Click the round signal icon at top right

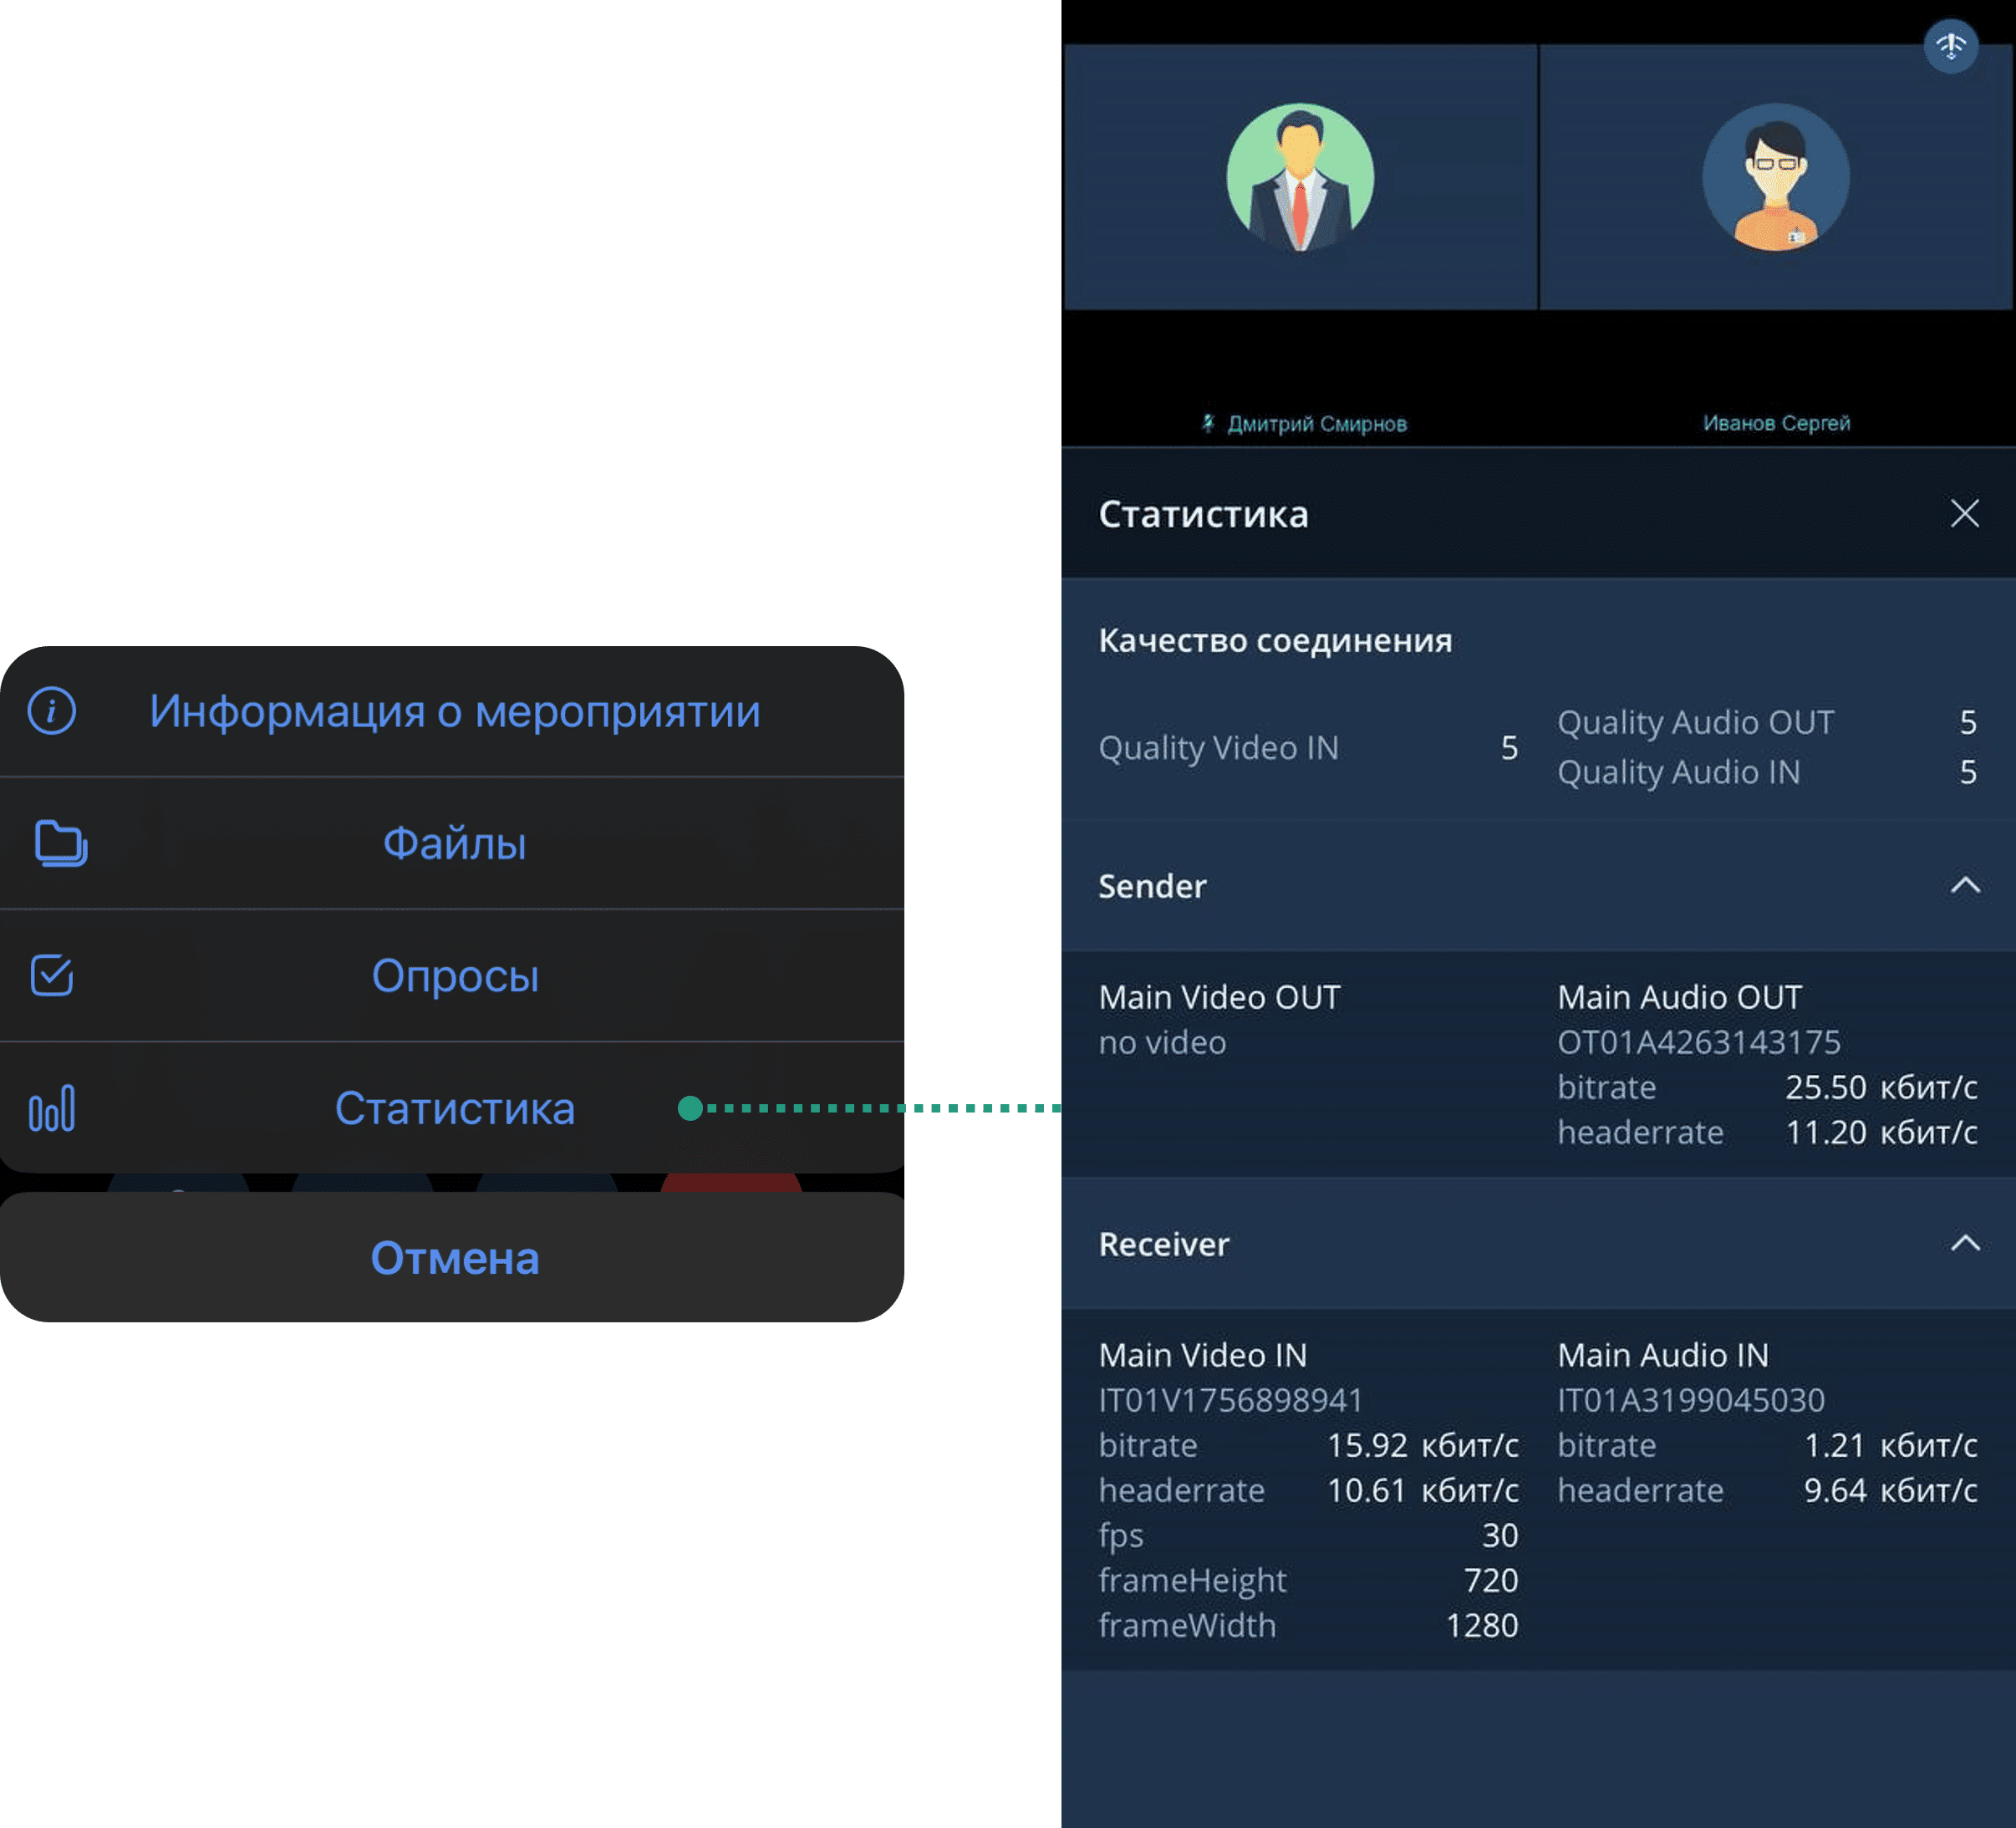pyautogui.click(x=1950, y=46)
